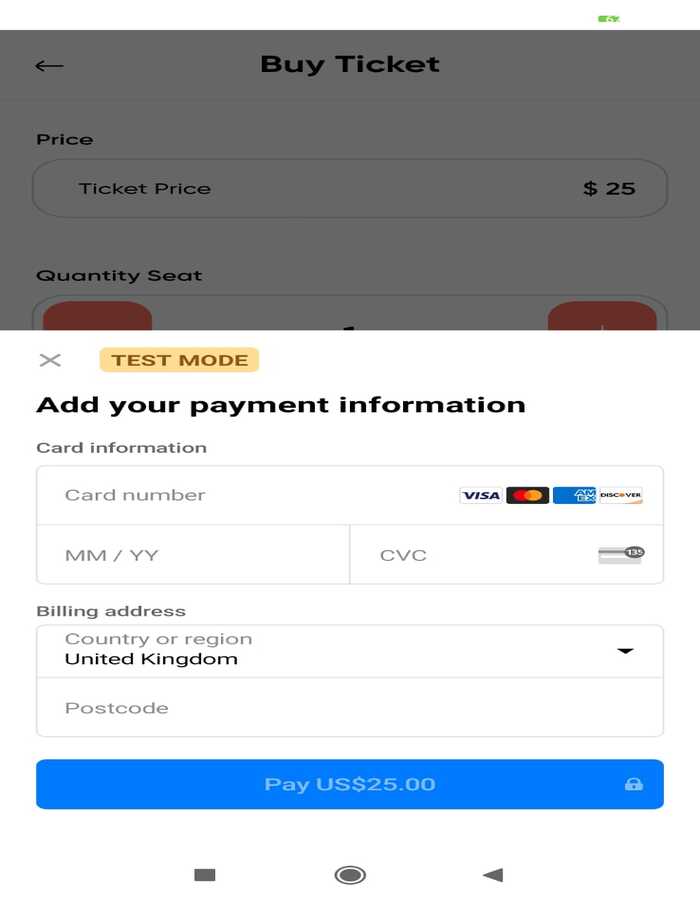Tap the back arrow on Buy Ticket screen

tap(47, 64)
